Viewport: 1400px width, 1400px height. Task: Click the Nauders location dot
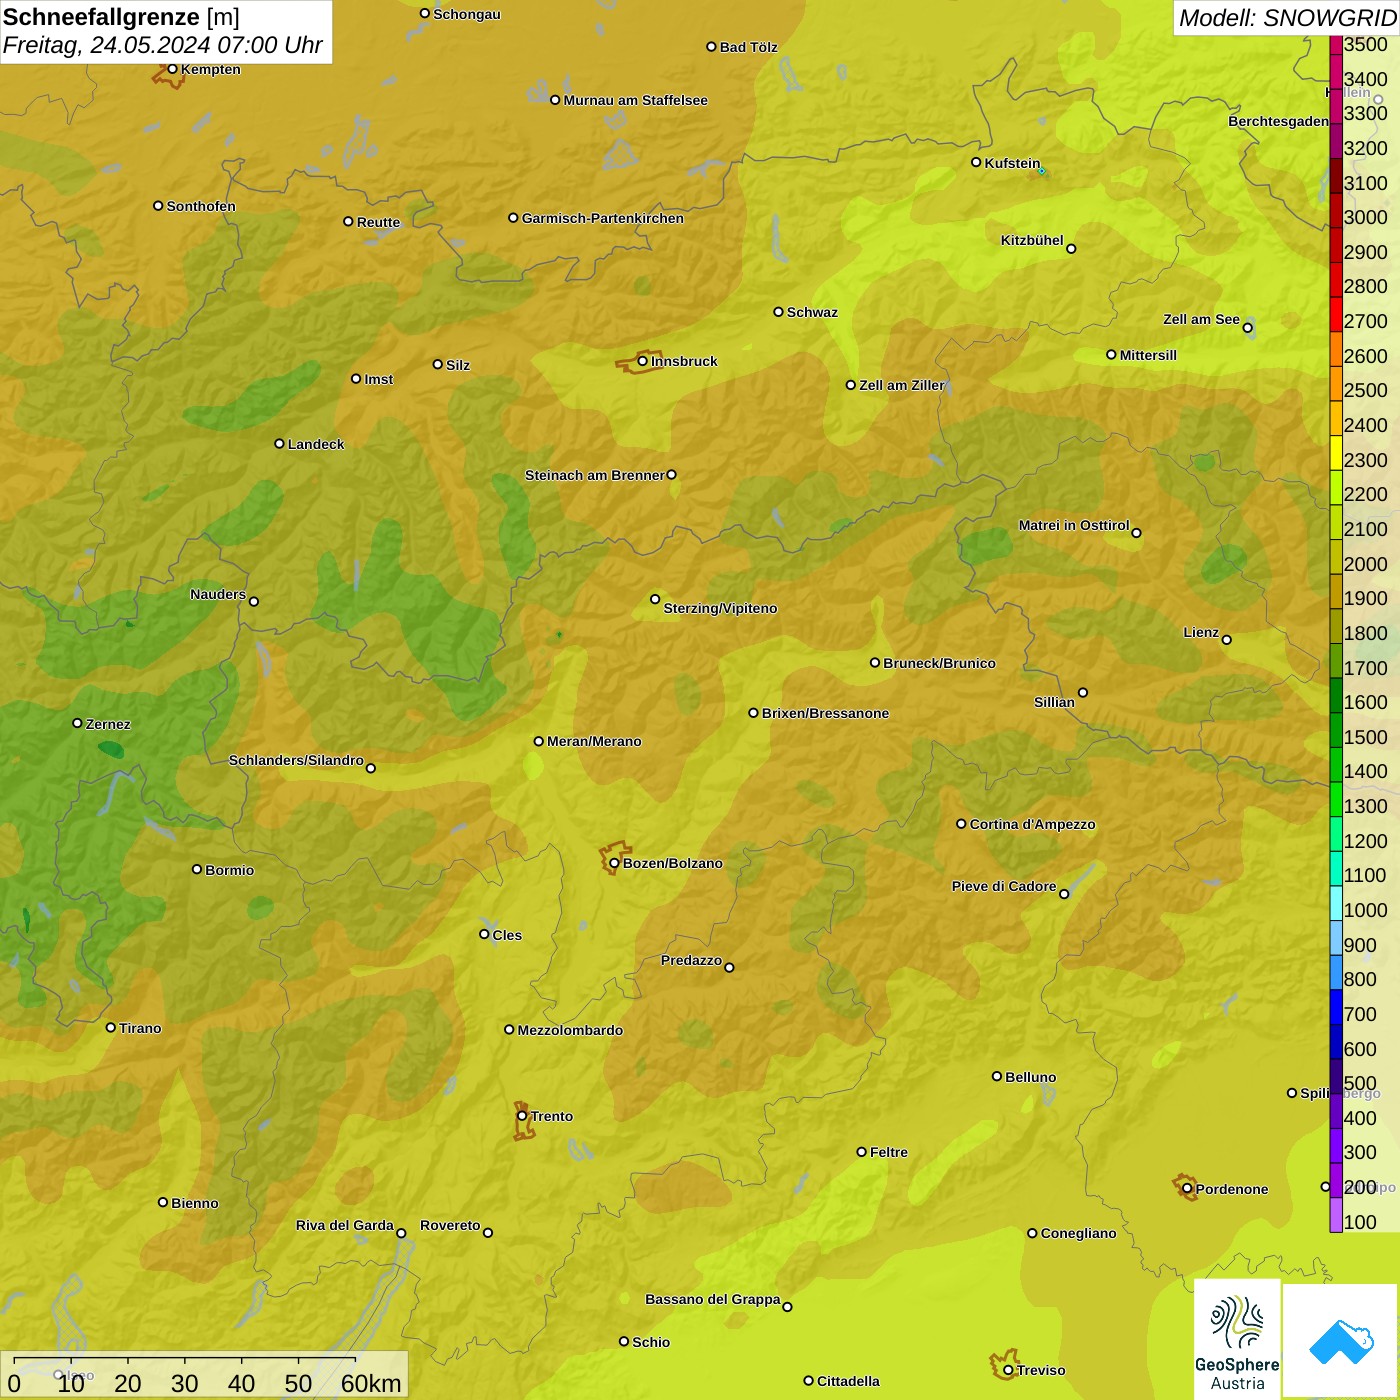pyautogui.click(x=253, y=601)
